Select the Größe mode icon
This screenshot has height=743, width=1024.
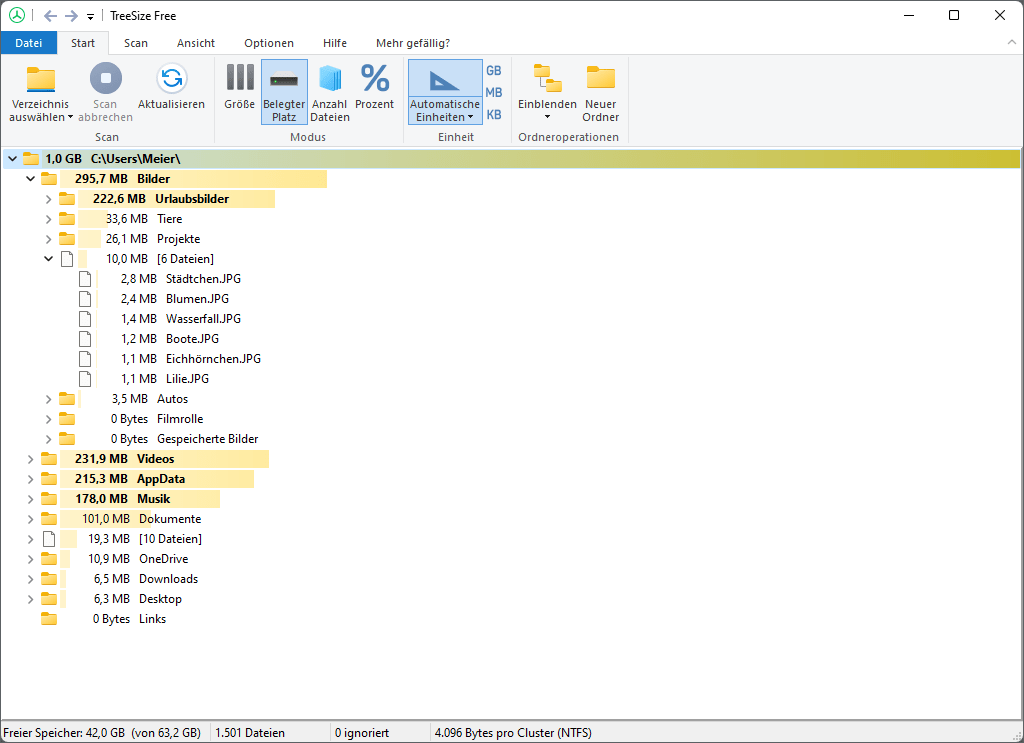pyautogui.click(x=239, y=90)
